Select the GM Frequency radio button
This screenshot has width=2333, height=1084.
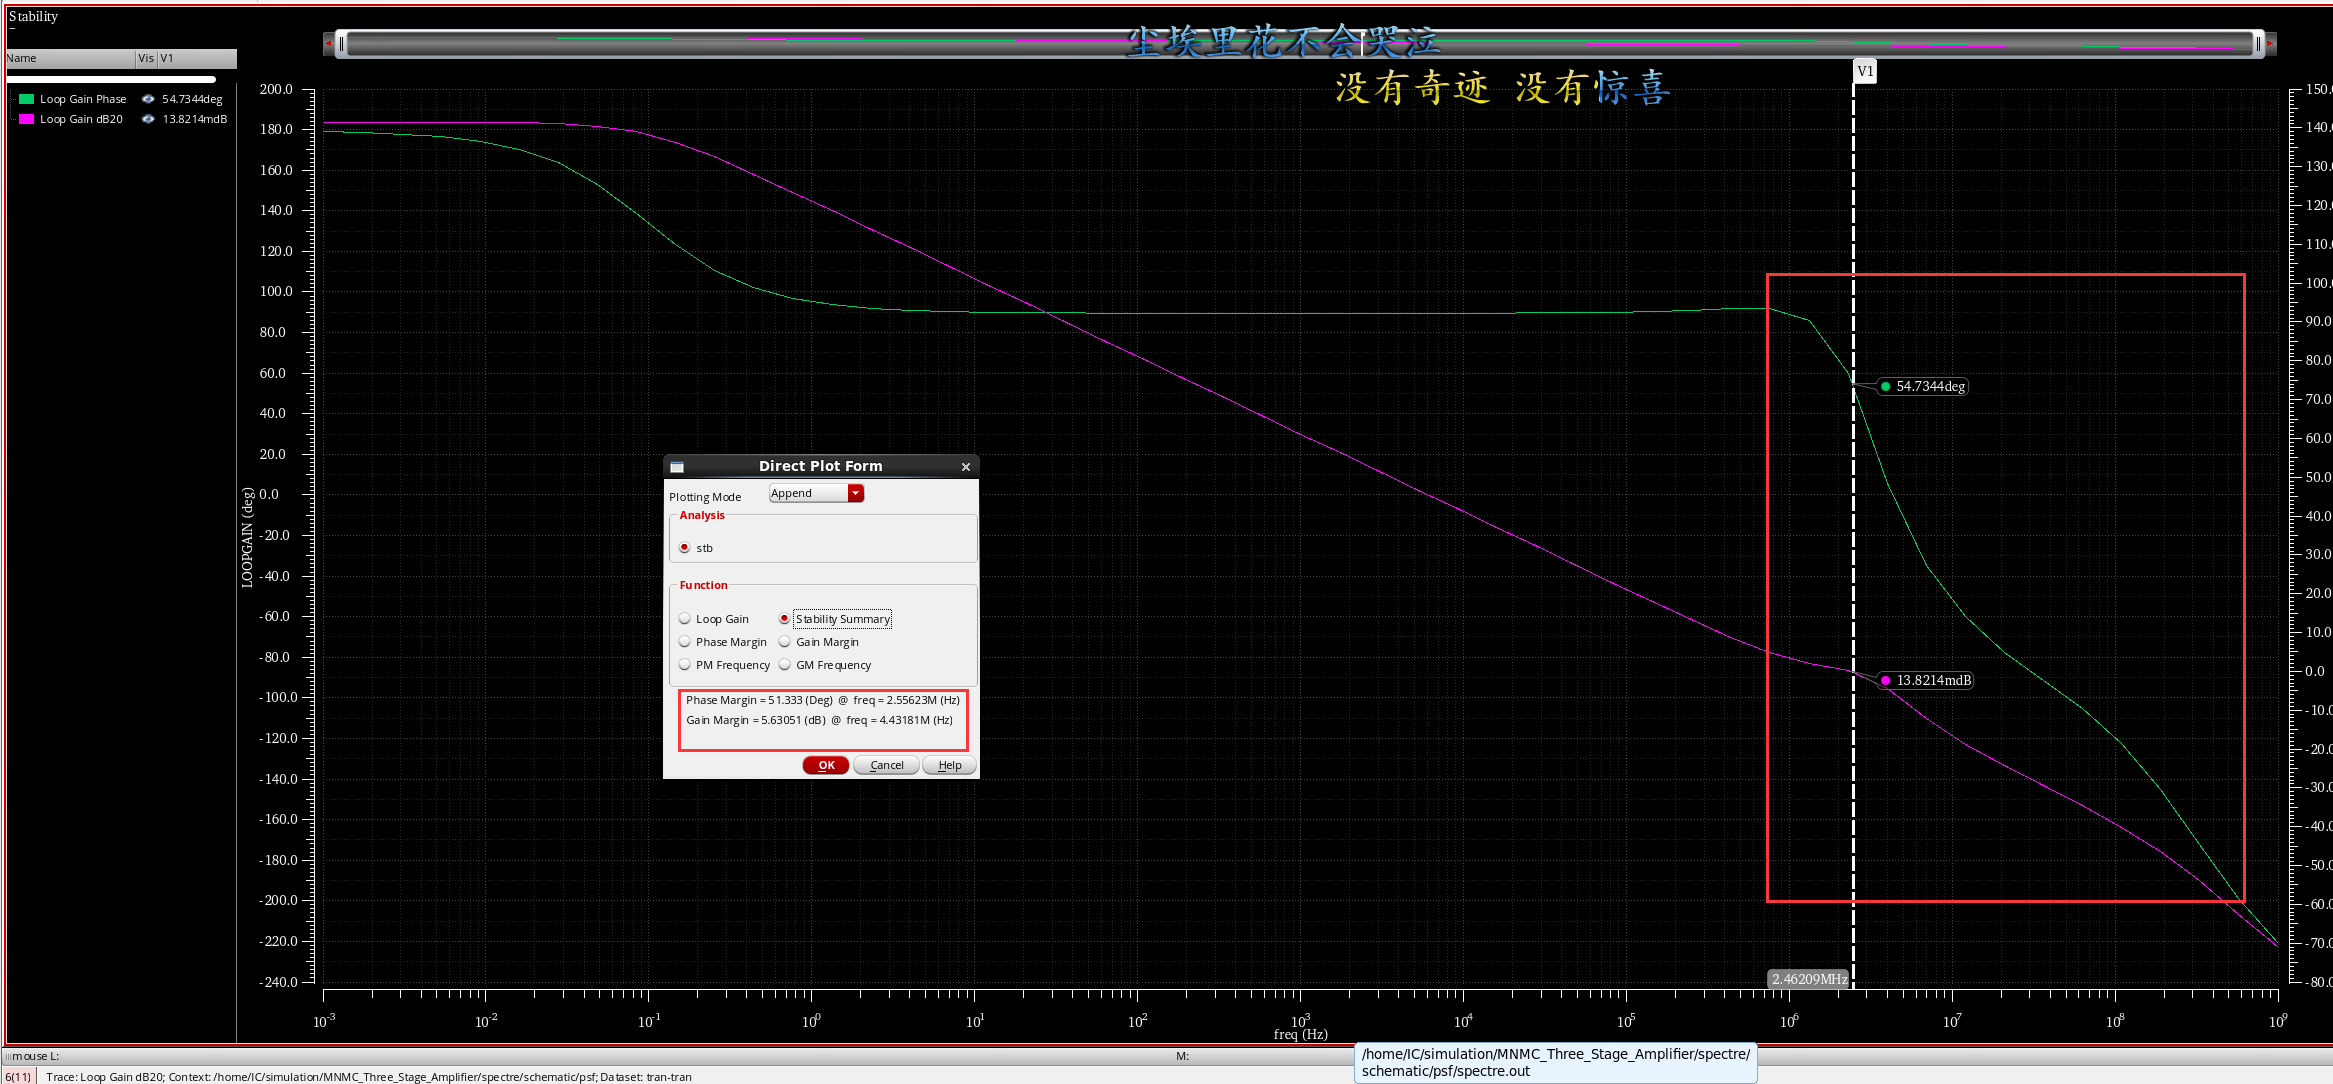coord(785,665)
